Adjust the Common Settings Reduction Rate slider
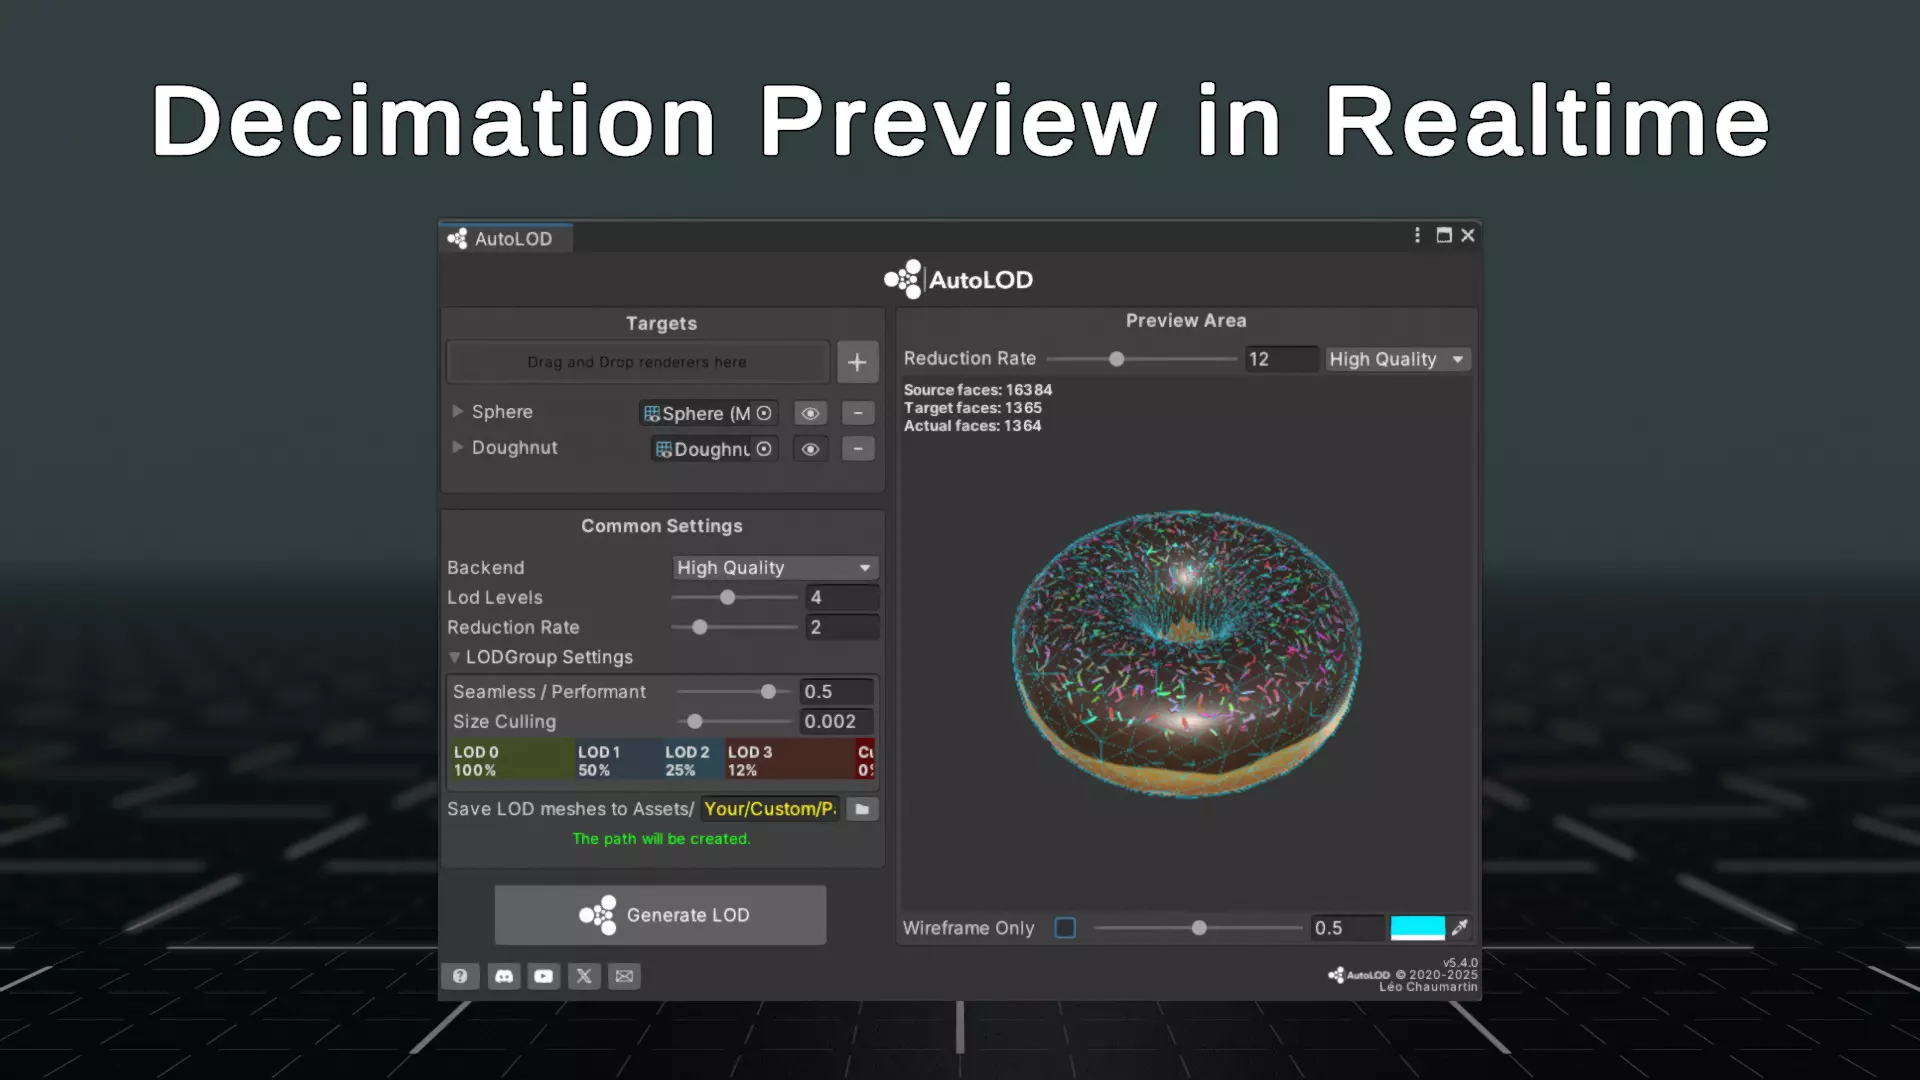The height and width of the screenshot is (1080, 1920). 734,627
